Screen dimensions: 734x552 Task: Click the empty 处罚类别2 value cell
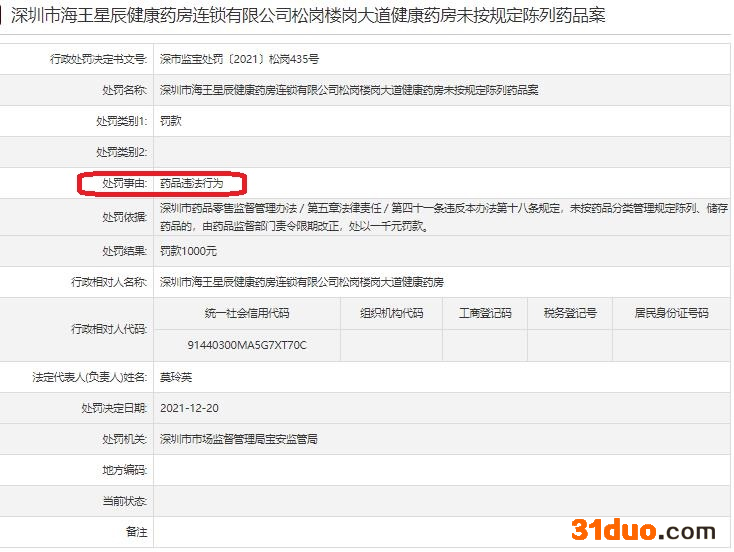pos(440,152)
